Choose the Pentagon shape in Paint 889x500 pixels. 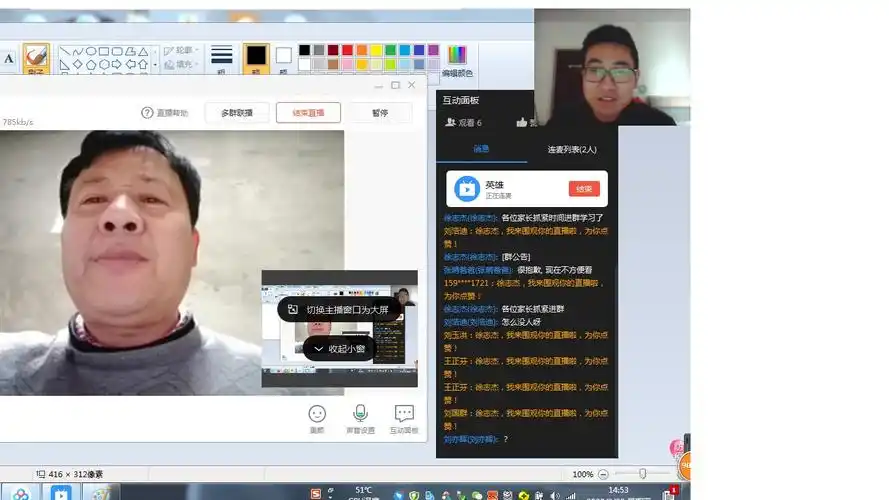point(91,65)
